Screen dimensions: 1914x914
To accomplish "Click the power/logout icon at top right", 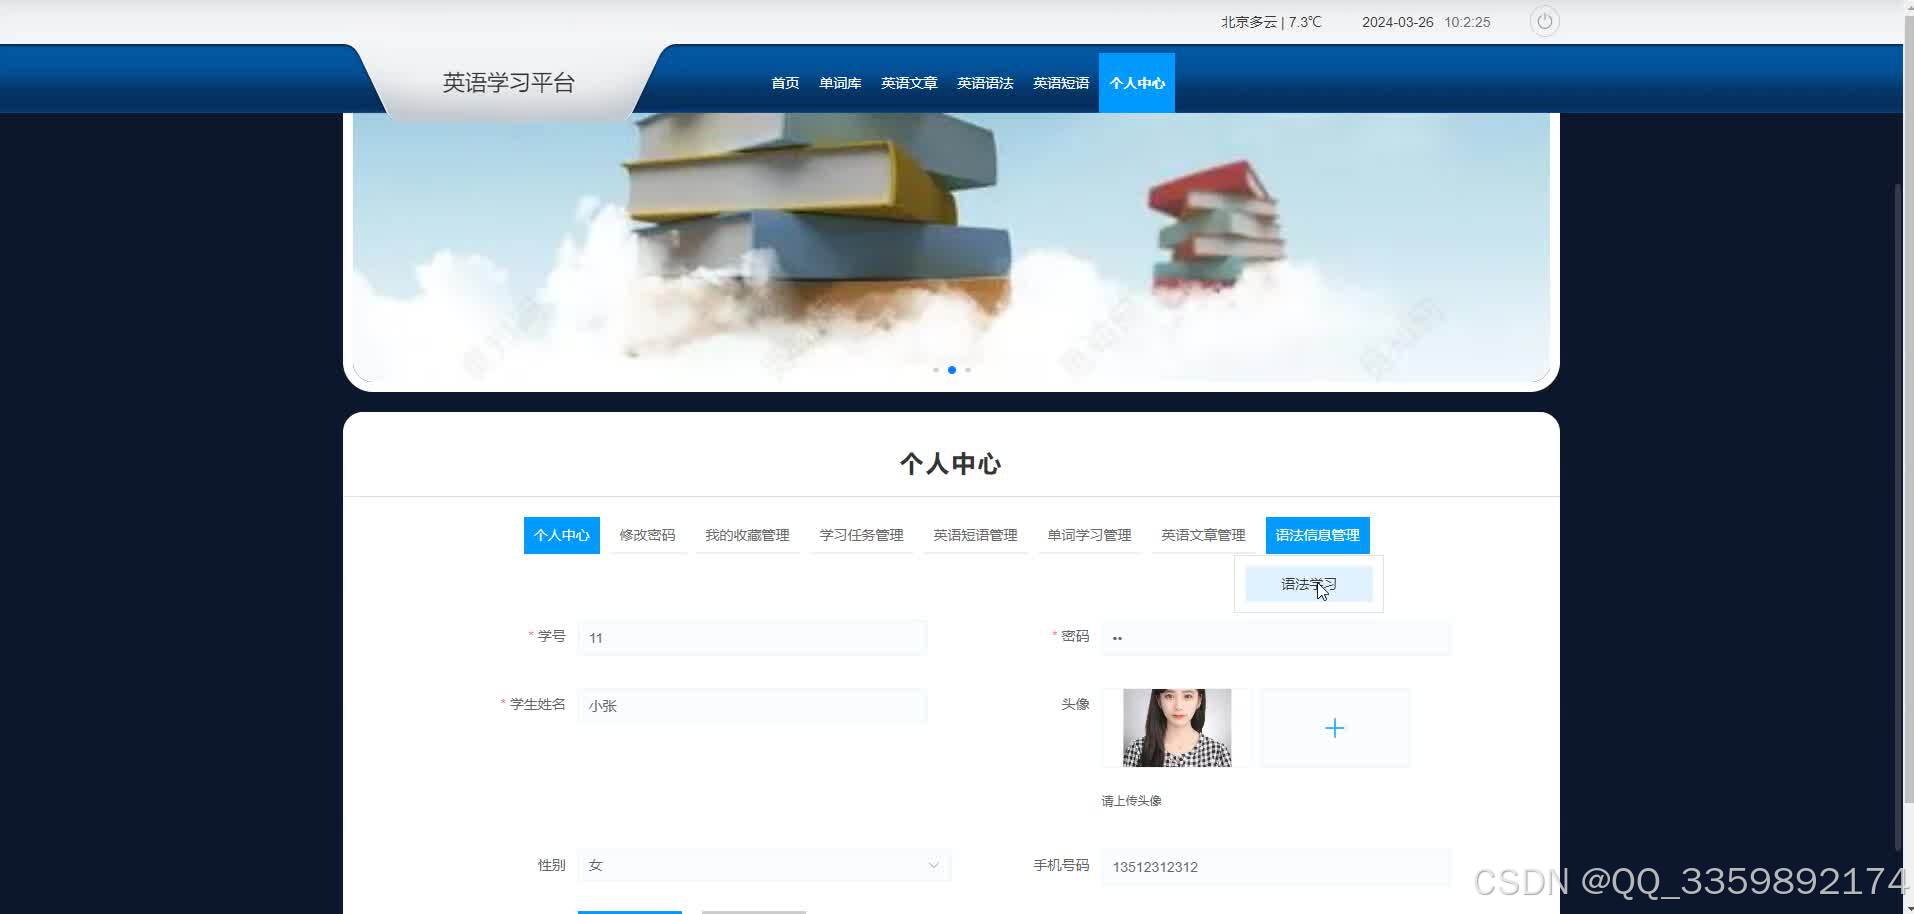I will 1544,21.
